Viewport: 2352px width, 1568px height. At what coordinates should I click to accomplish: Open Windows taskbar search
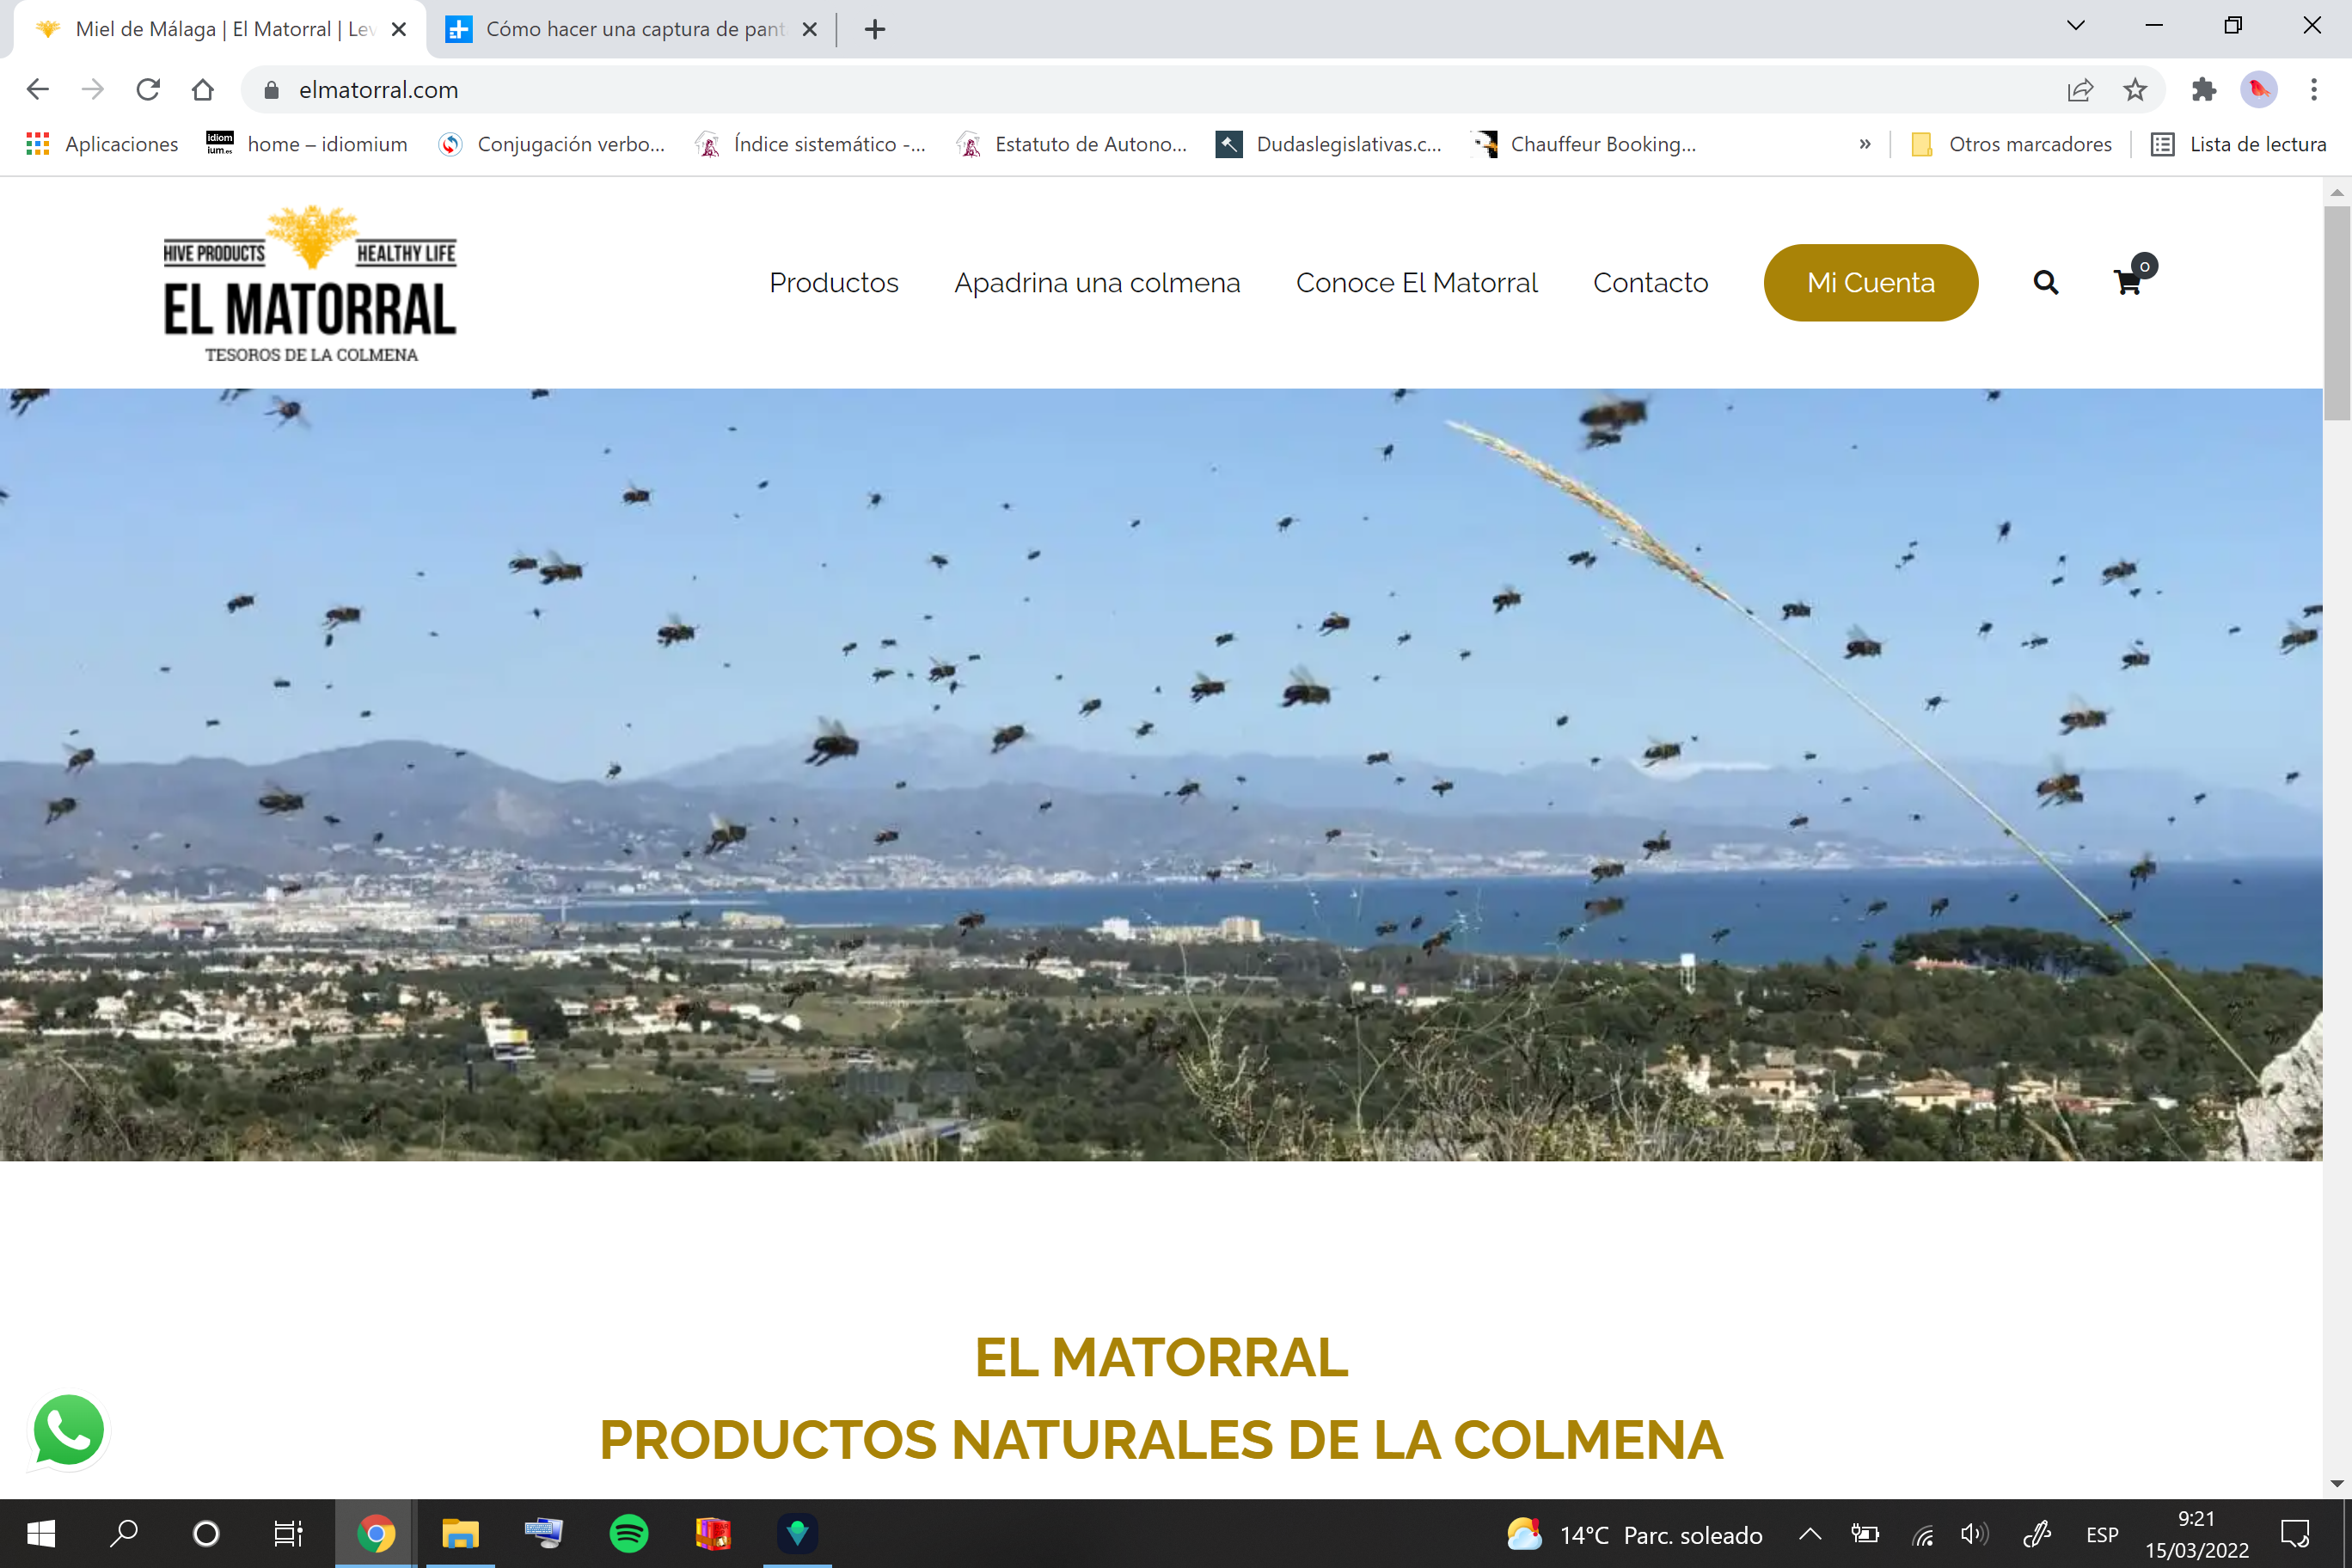point(124,1534)
